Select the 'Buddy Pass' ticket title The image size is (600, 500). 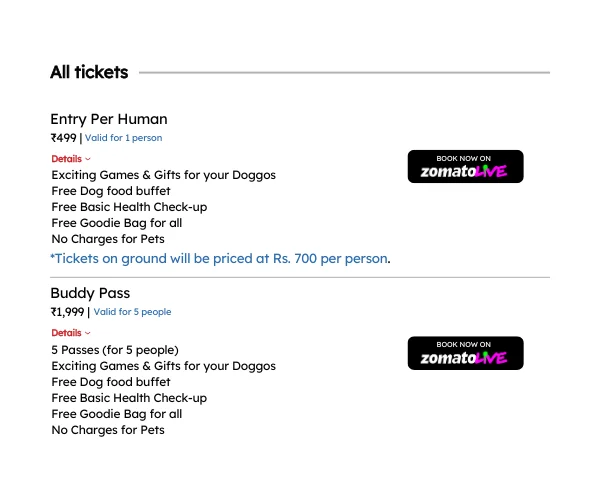tap(90, 293)
